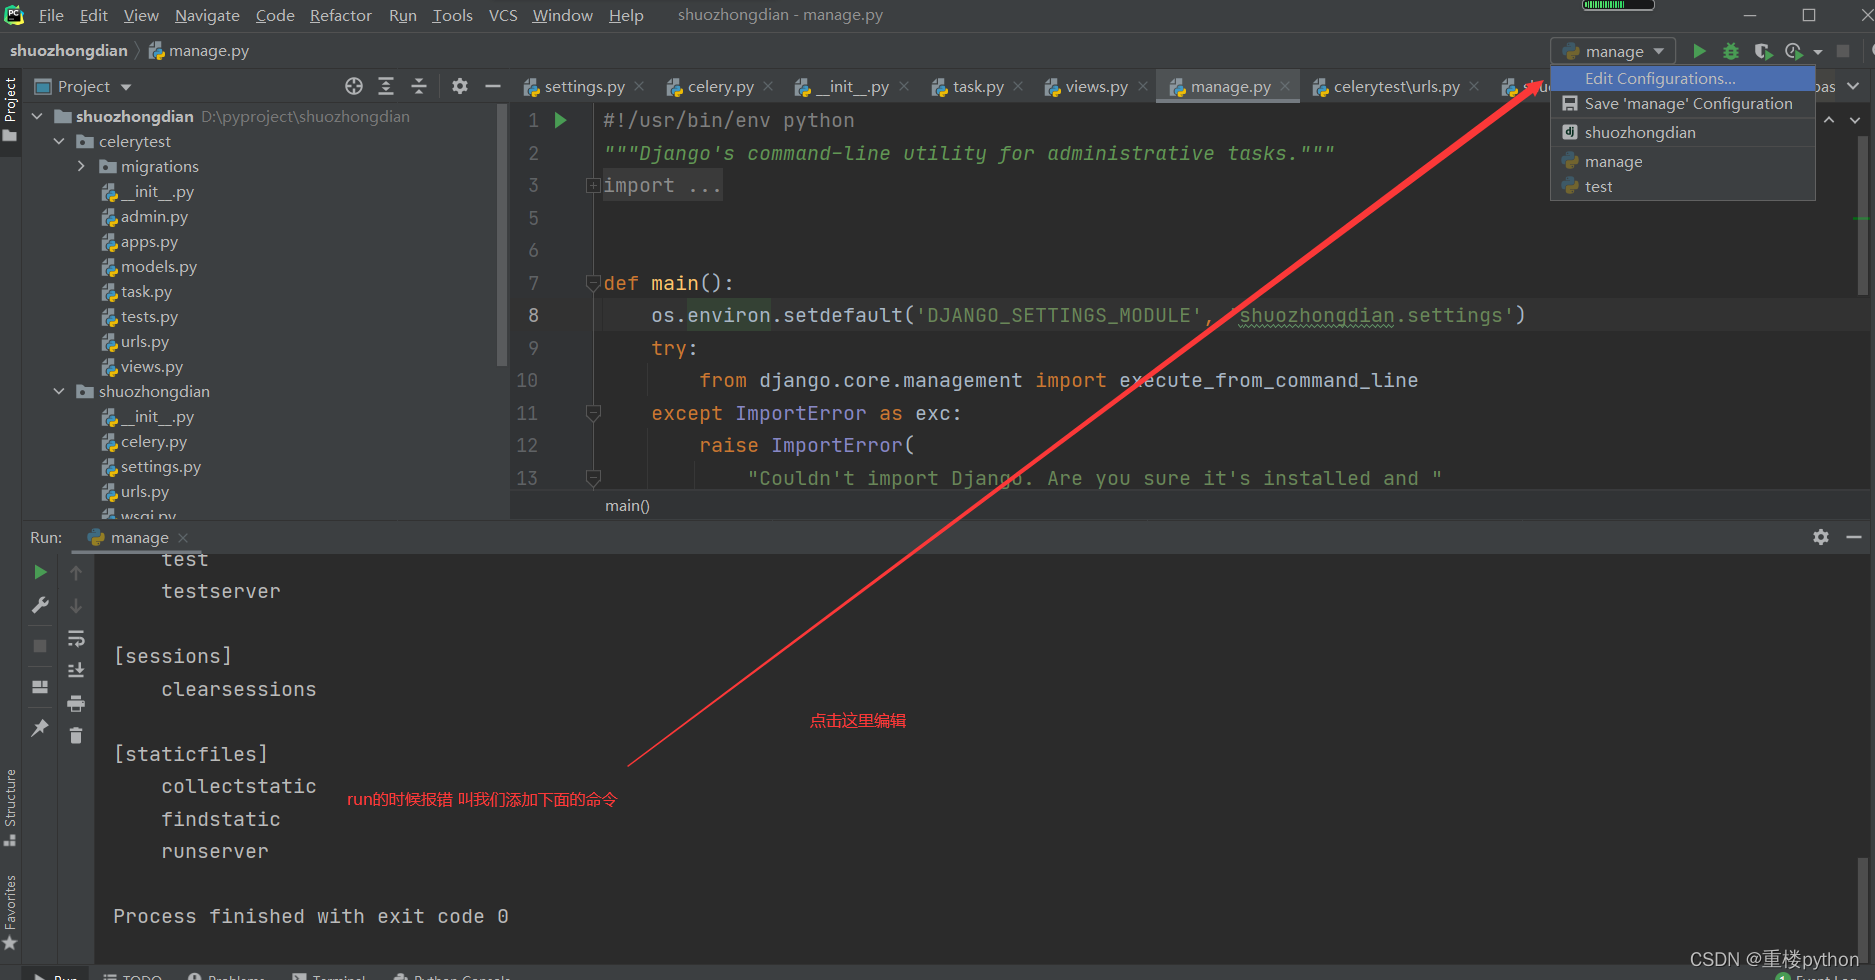
Task: Collapse all in the Project panel
Action: click(x=419, y=87)
